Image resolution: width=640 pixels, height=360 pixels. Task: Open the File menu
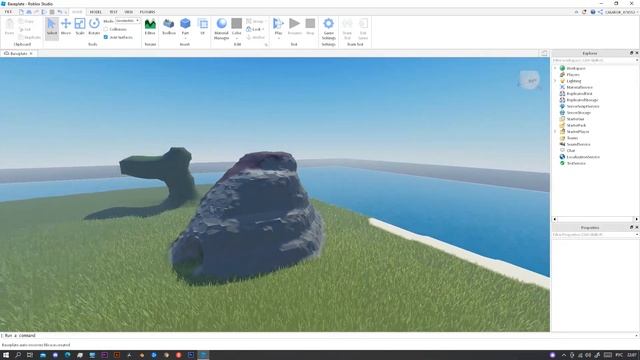pyautogui.click(x=8, y=12)
